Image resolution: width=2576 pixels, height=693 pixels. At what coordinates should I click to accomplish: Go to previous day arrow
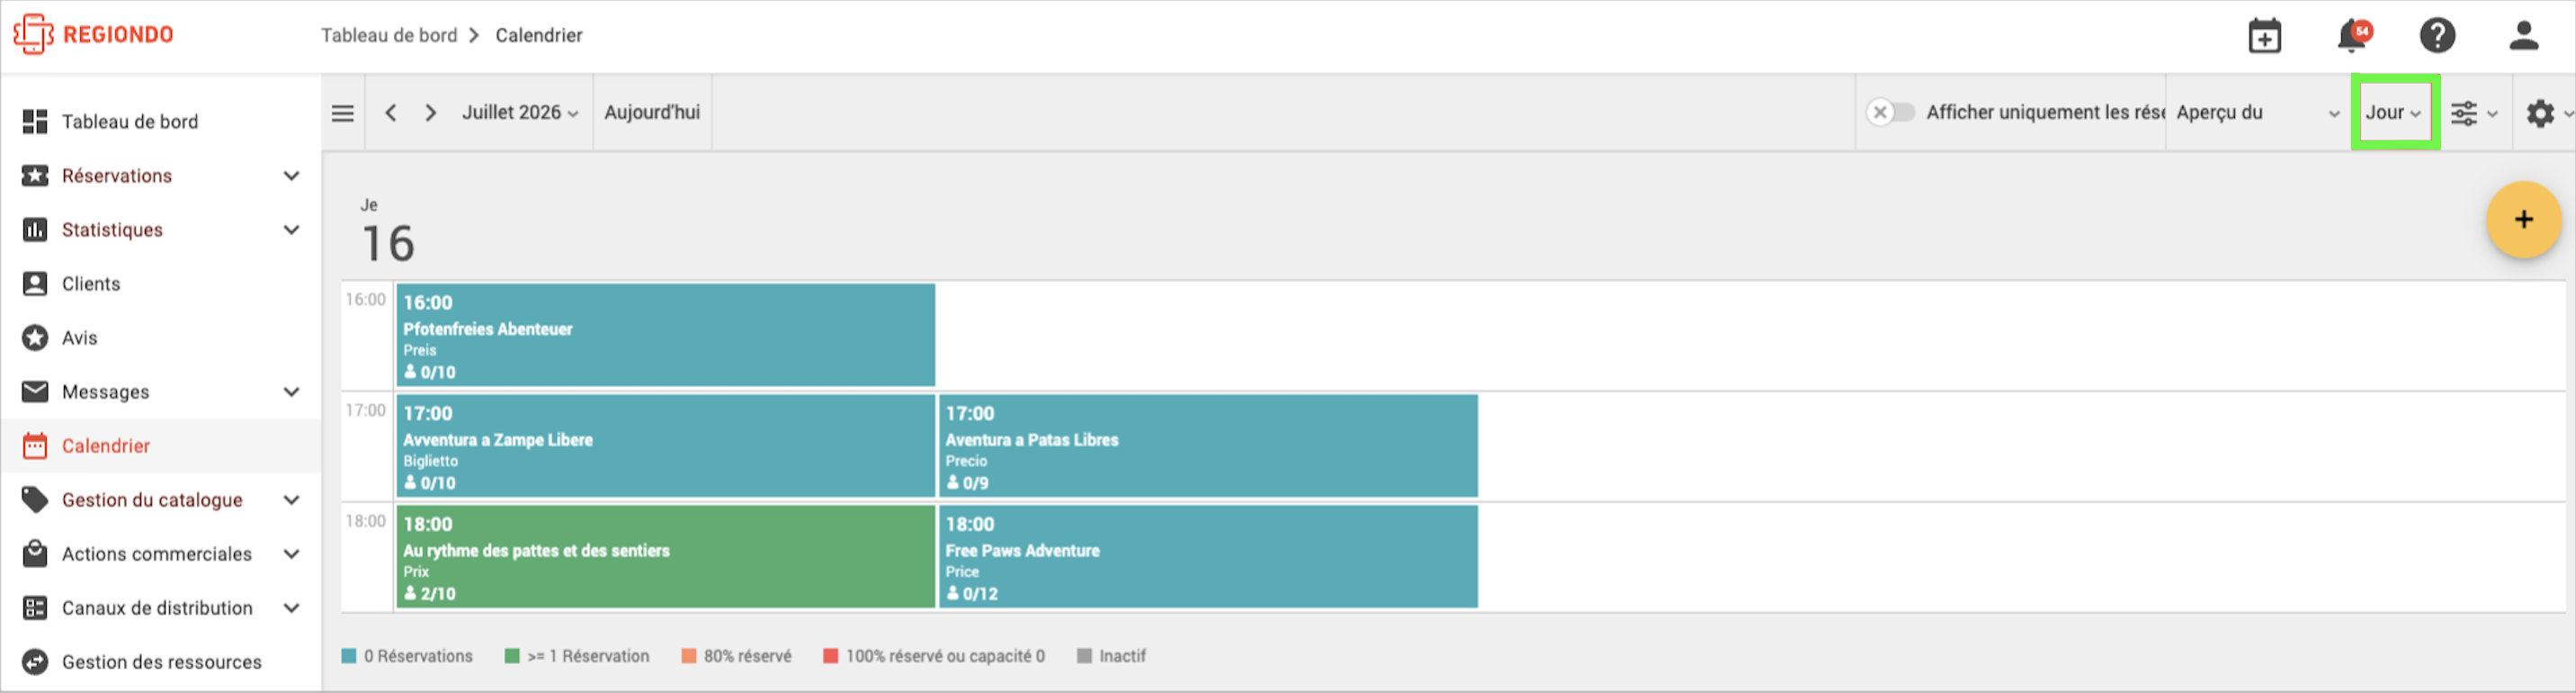[x=391, y=113]
